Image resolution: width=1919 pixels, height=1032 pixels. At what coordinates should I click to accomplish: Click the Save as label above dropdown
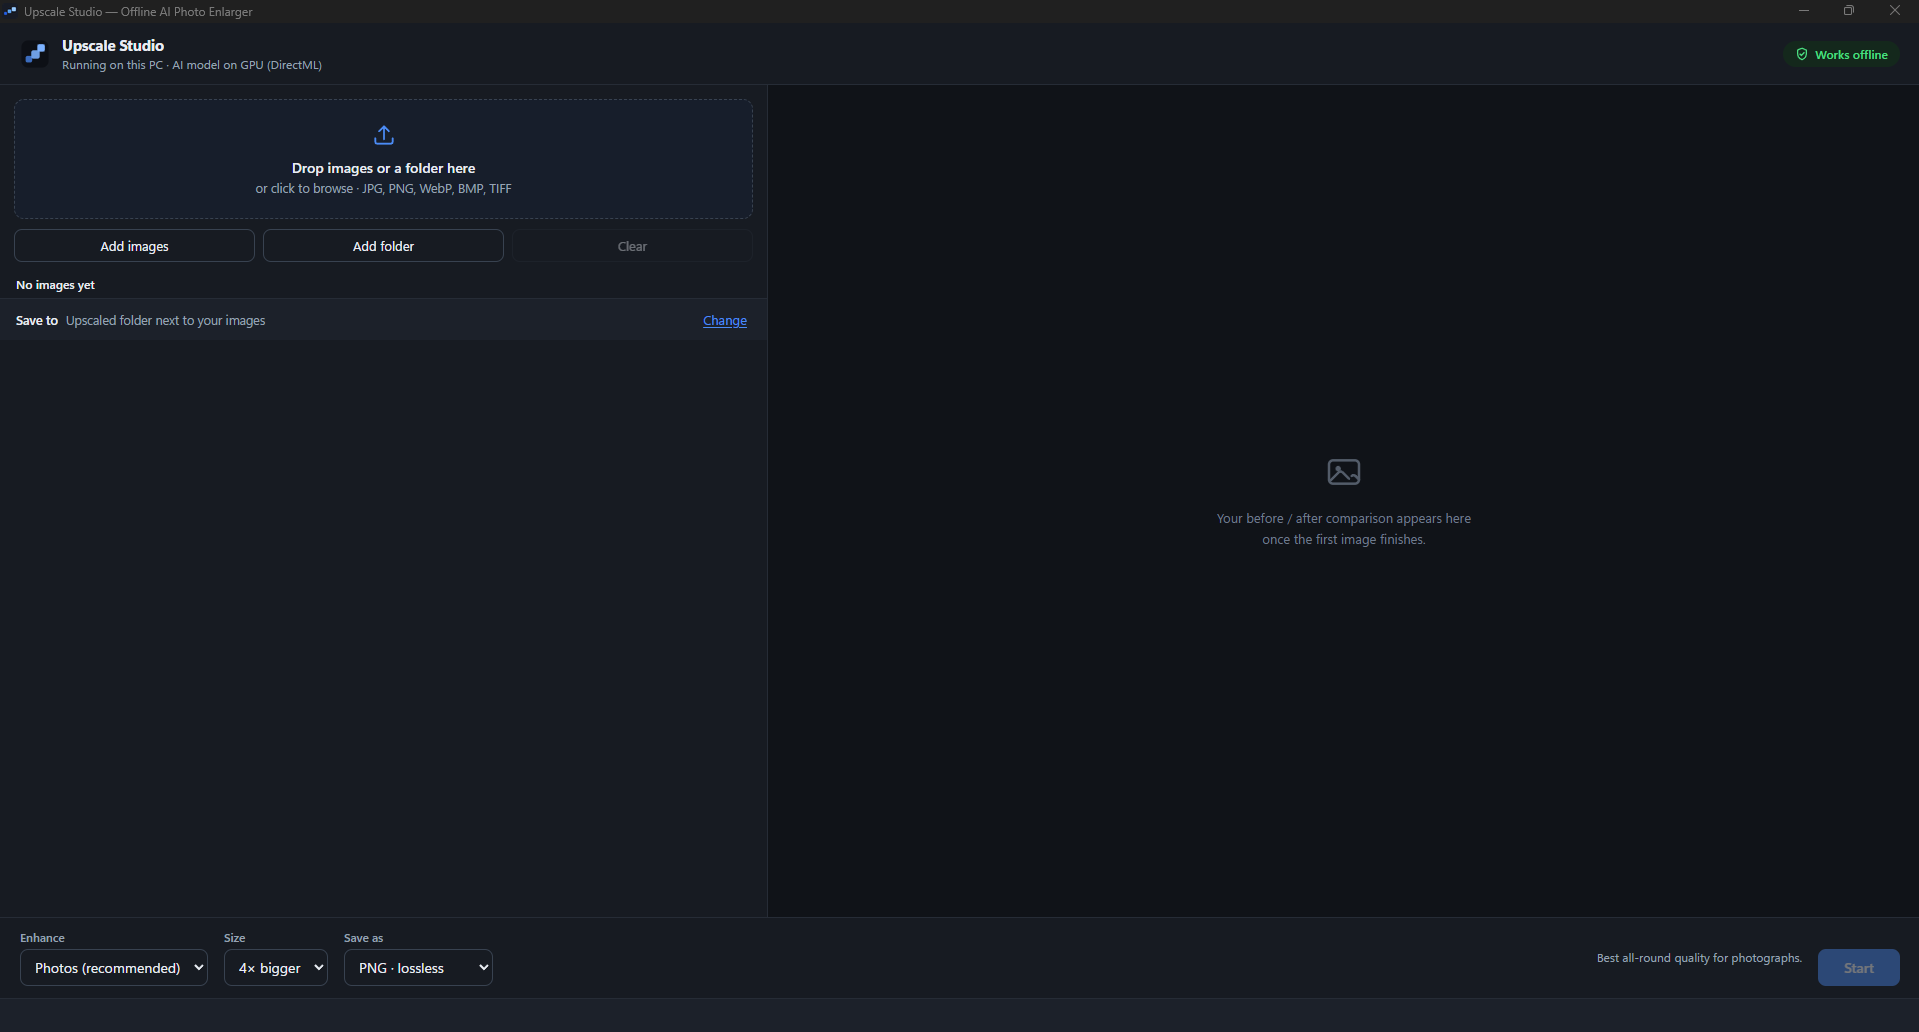(x=364, y=938)
